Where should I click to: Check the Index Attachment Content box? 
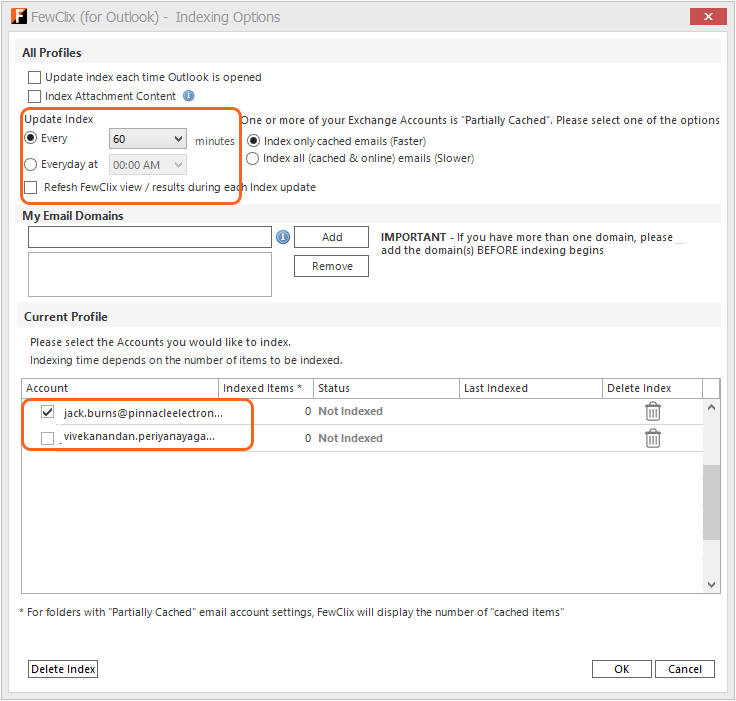coord(35,96)
